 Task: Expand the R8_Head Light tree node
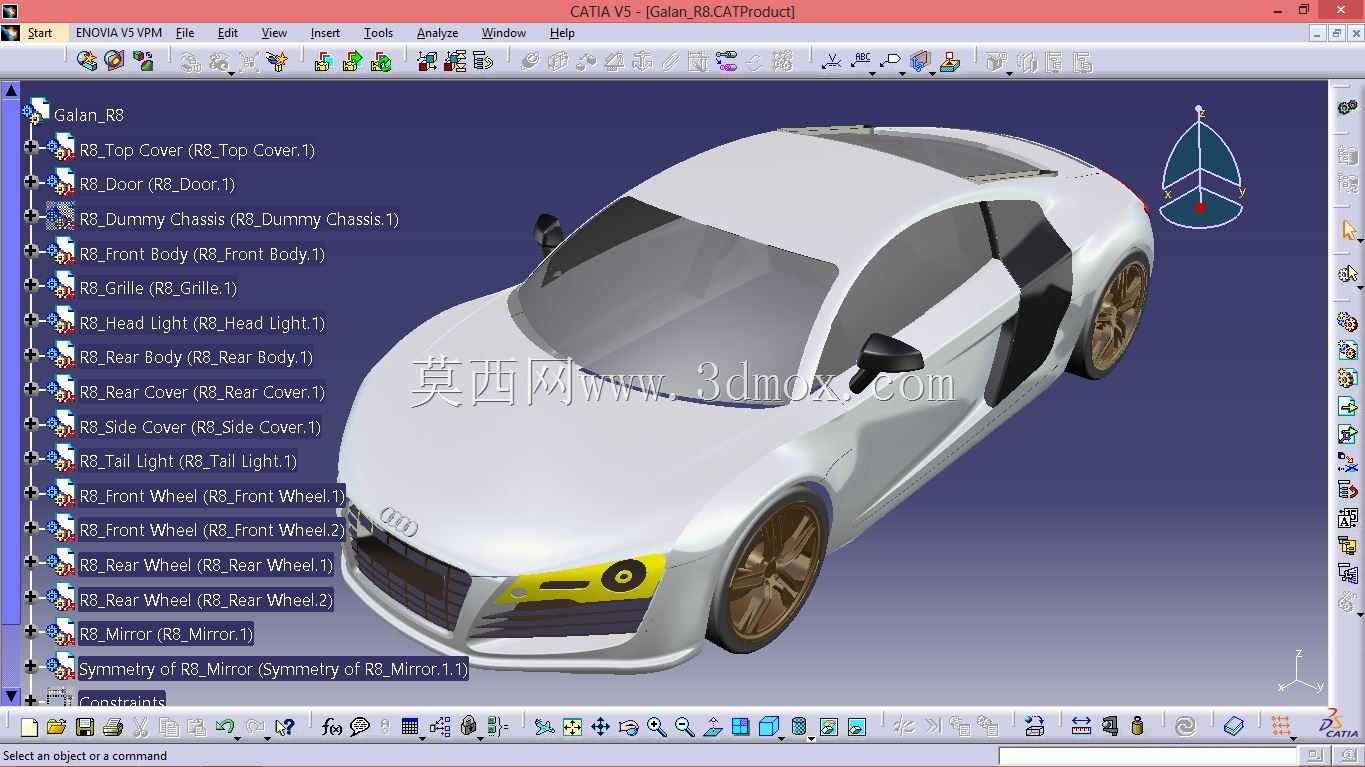click(30, 322)
